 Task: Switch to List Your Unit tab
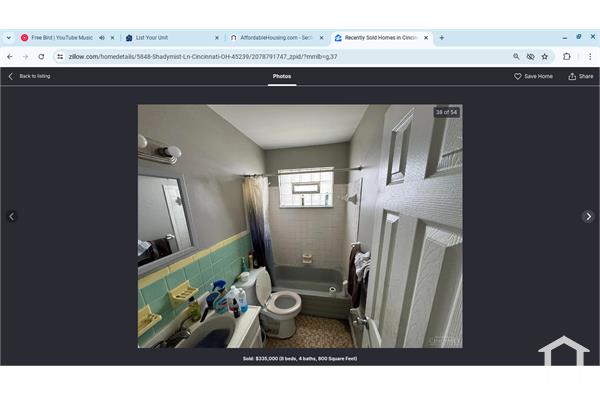(152, 38)
